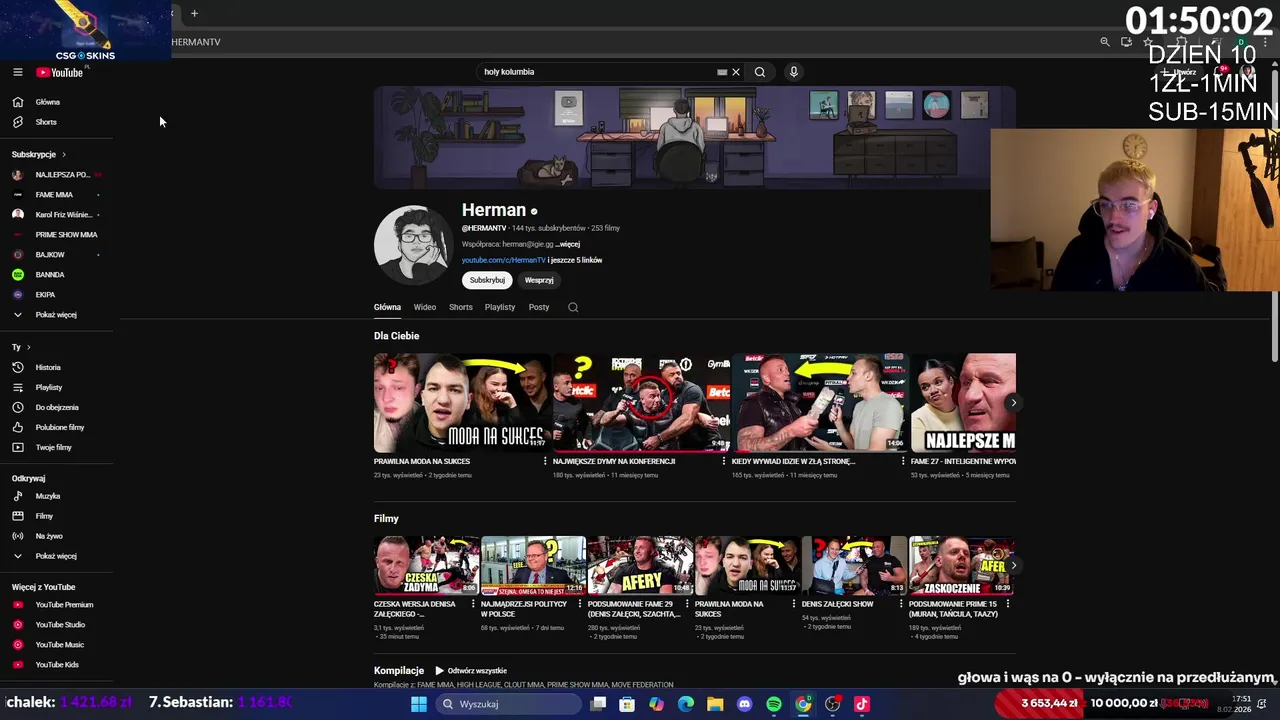Switch to the Posty channel tab
The image size is (1280, 720).
point(539,308)
